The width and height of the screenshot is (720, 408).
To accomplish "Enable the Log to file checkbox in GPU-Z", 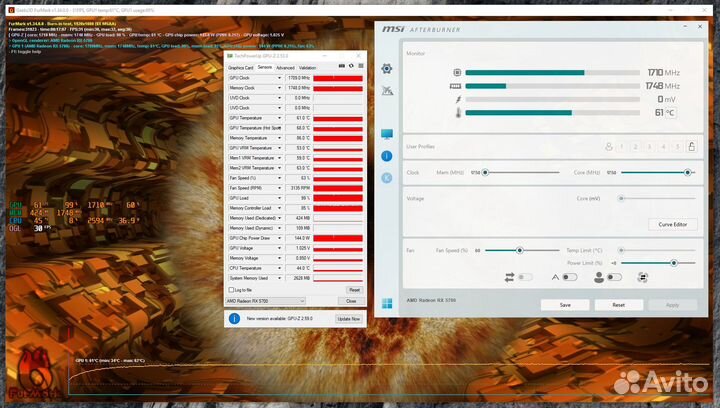I will 231,290.
